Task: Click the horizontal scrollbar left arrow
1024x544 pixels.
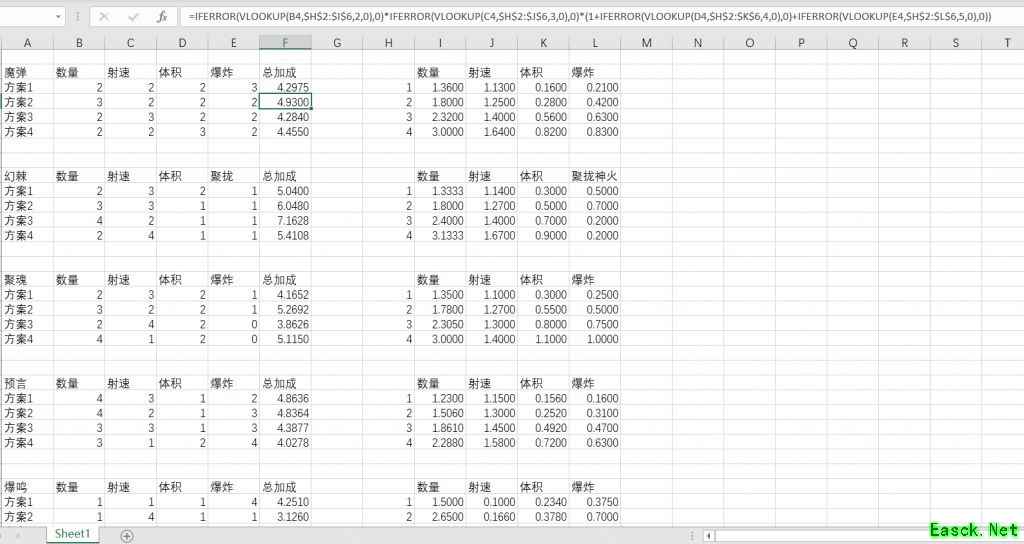Action: pyautogui.click(x=710, y=536)
